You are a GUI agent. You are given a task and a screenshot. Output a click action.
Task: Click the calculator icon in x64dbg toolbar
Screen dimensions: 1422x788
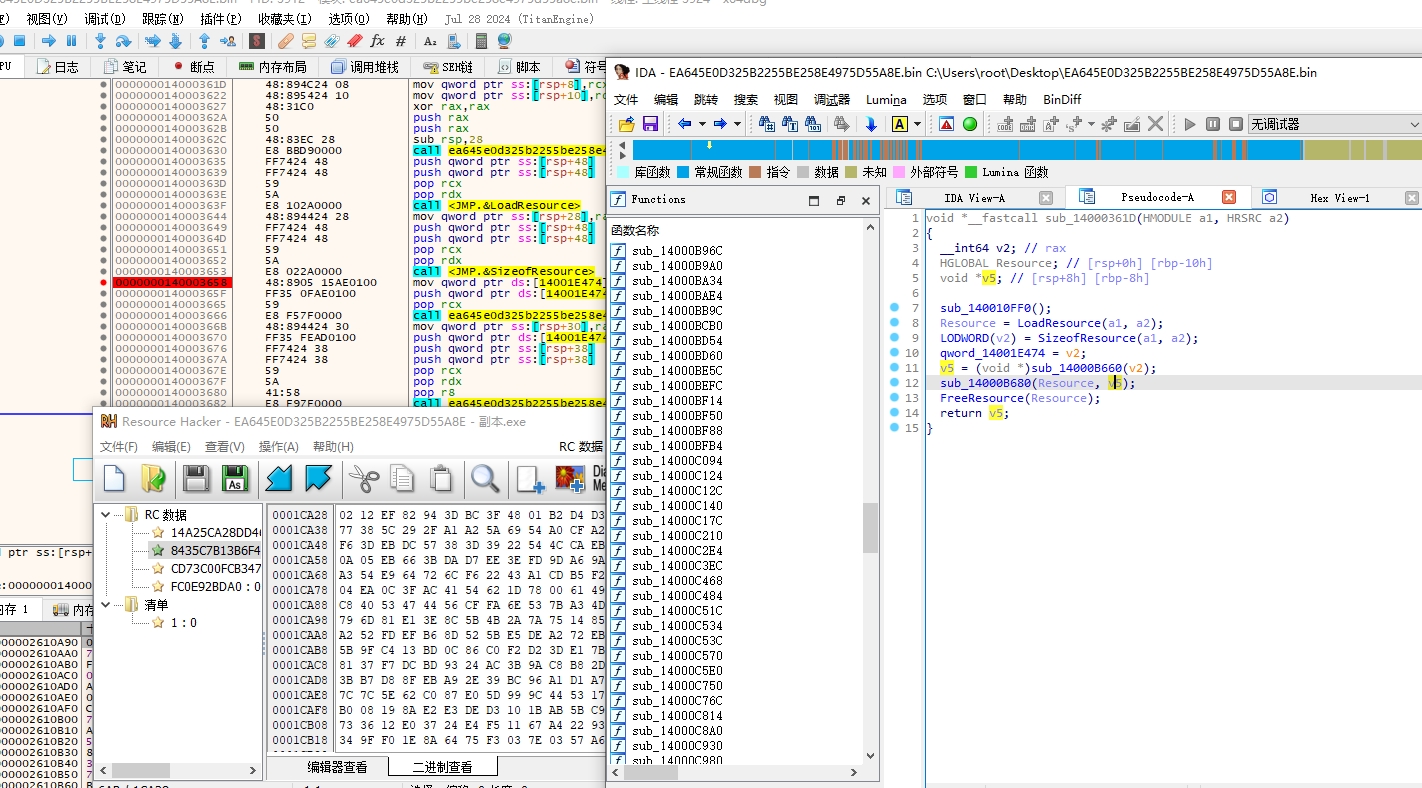tap(482, 41)
